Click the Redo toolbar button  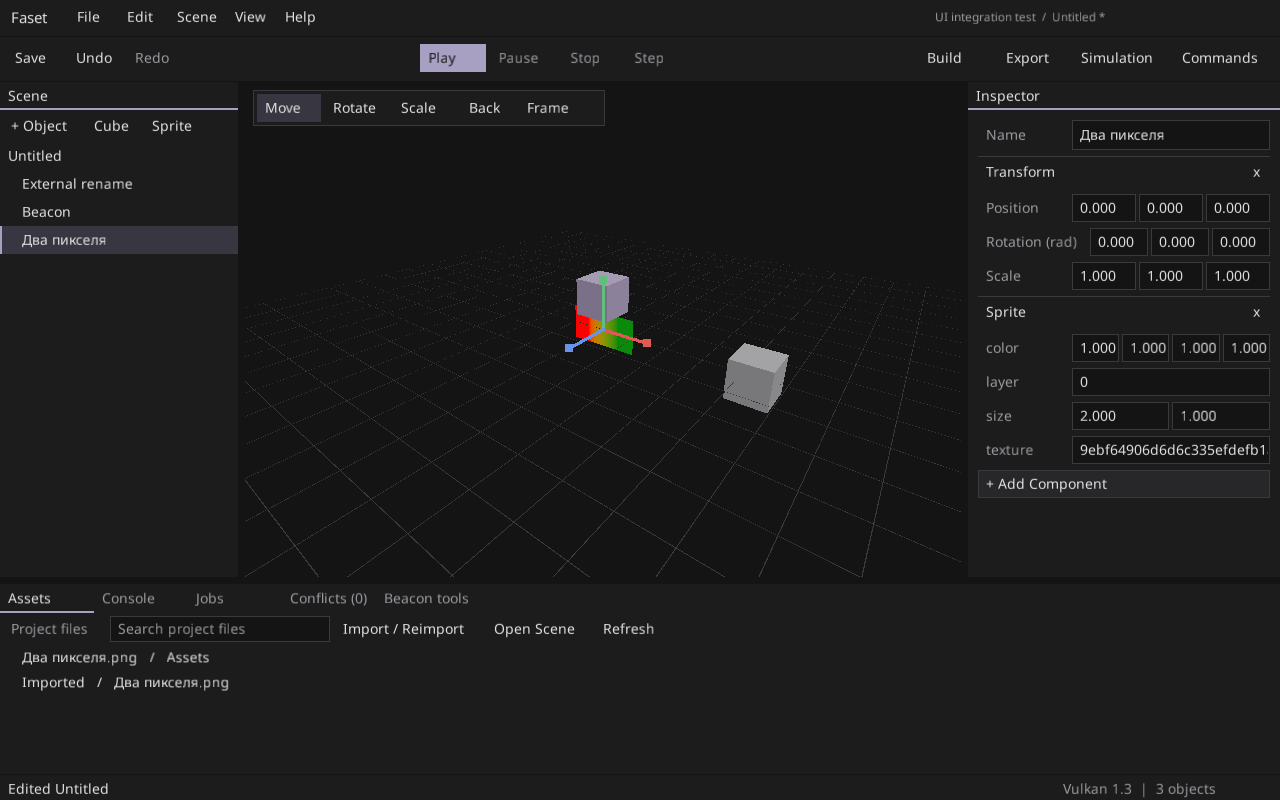[152, 58]
